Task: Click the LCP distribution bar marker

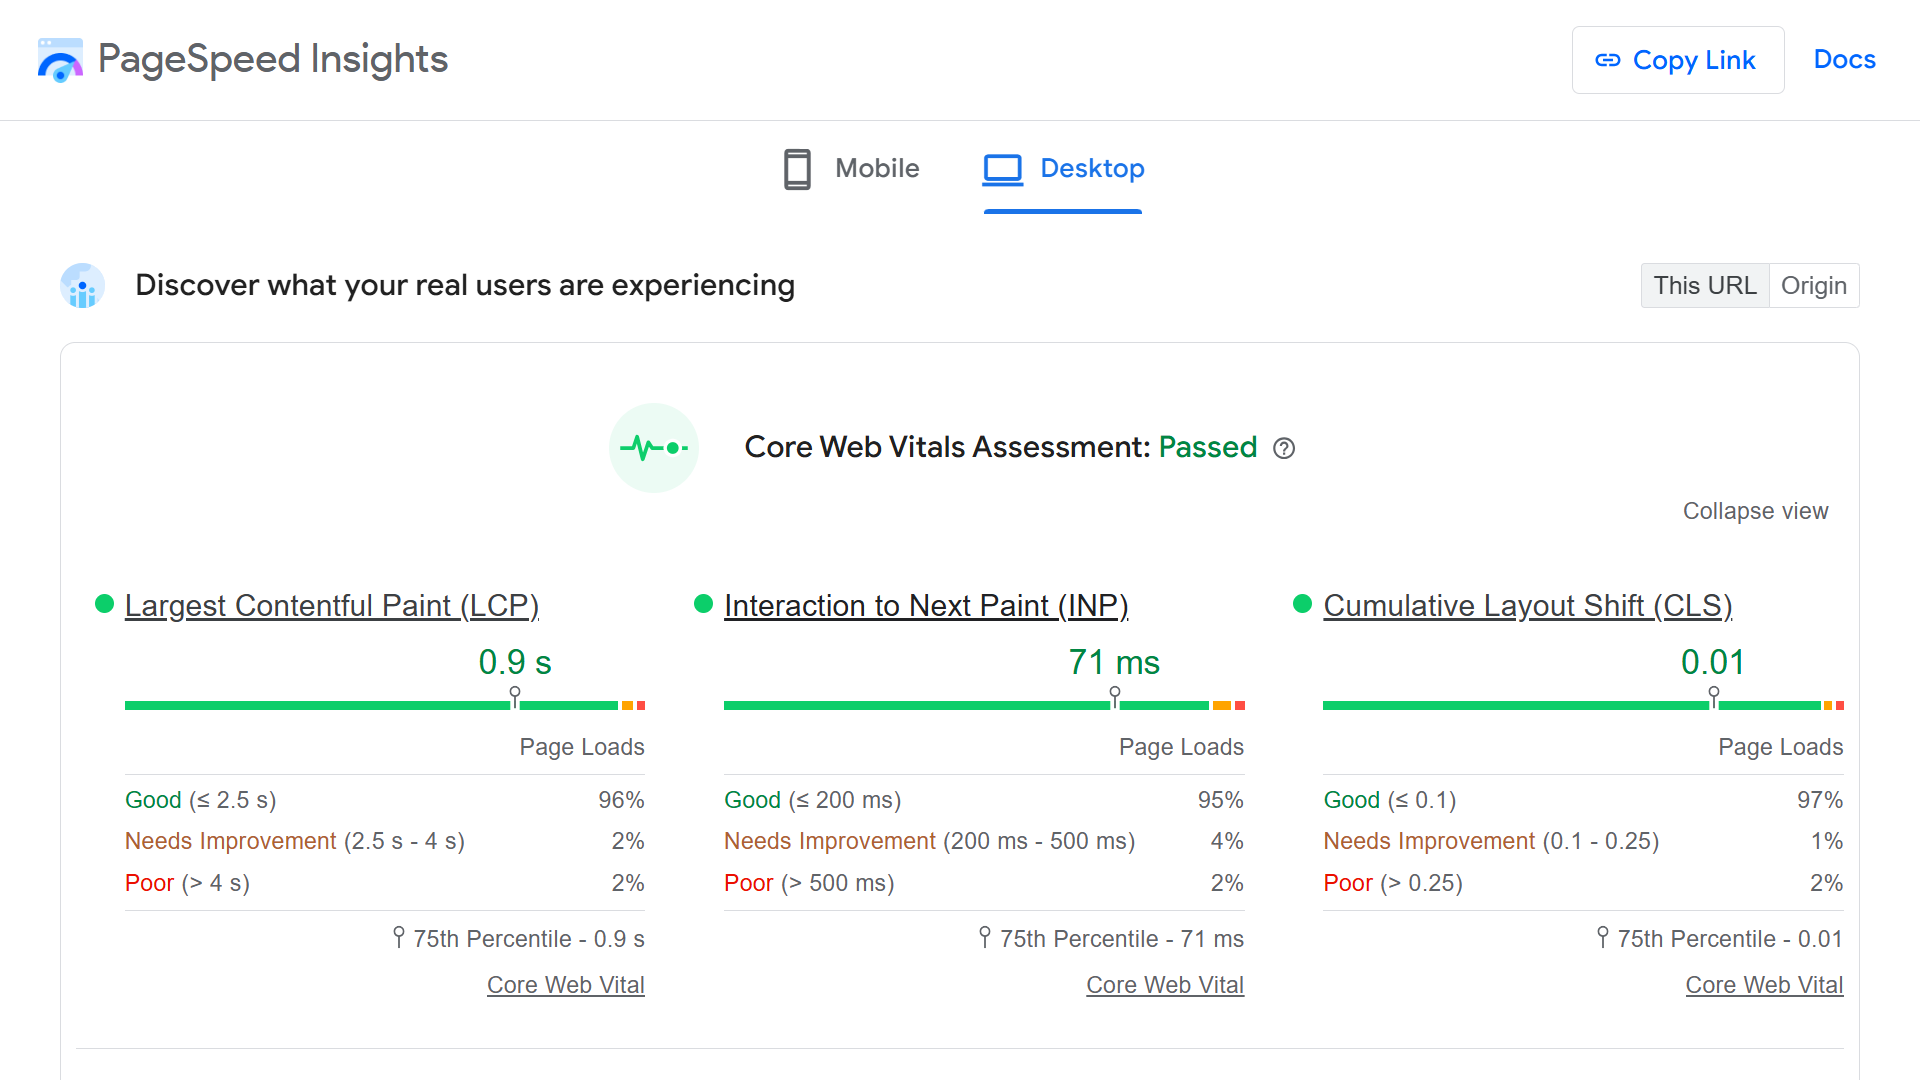Action: (515, 697)
